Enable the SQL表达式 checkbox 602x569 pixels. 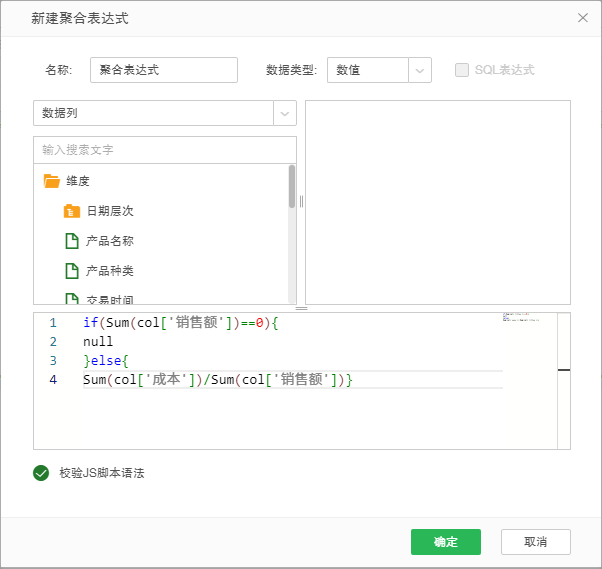coord(462,70)
